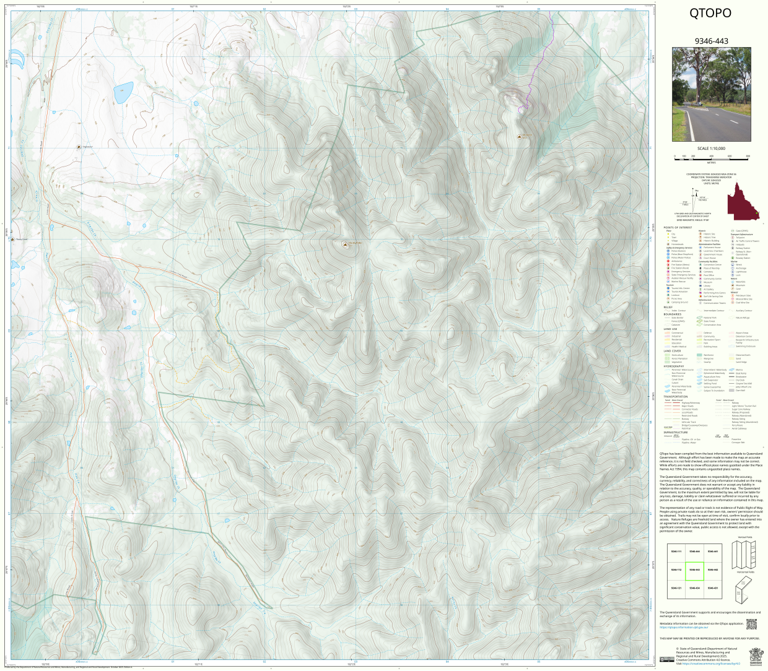The height and width of the screenshot is (671, 768).
Task: Click the BOUNDARIES legend heading
Action: [x=672, y=314]
